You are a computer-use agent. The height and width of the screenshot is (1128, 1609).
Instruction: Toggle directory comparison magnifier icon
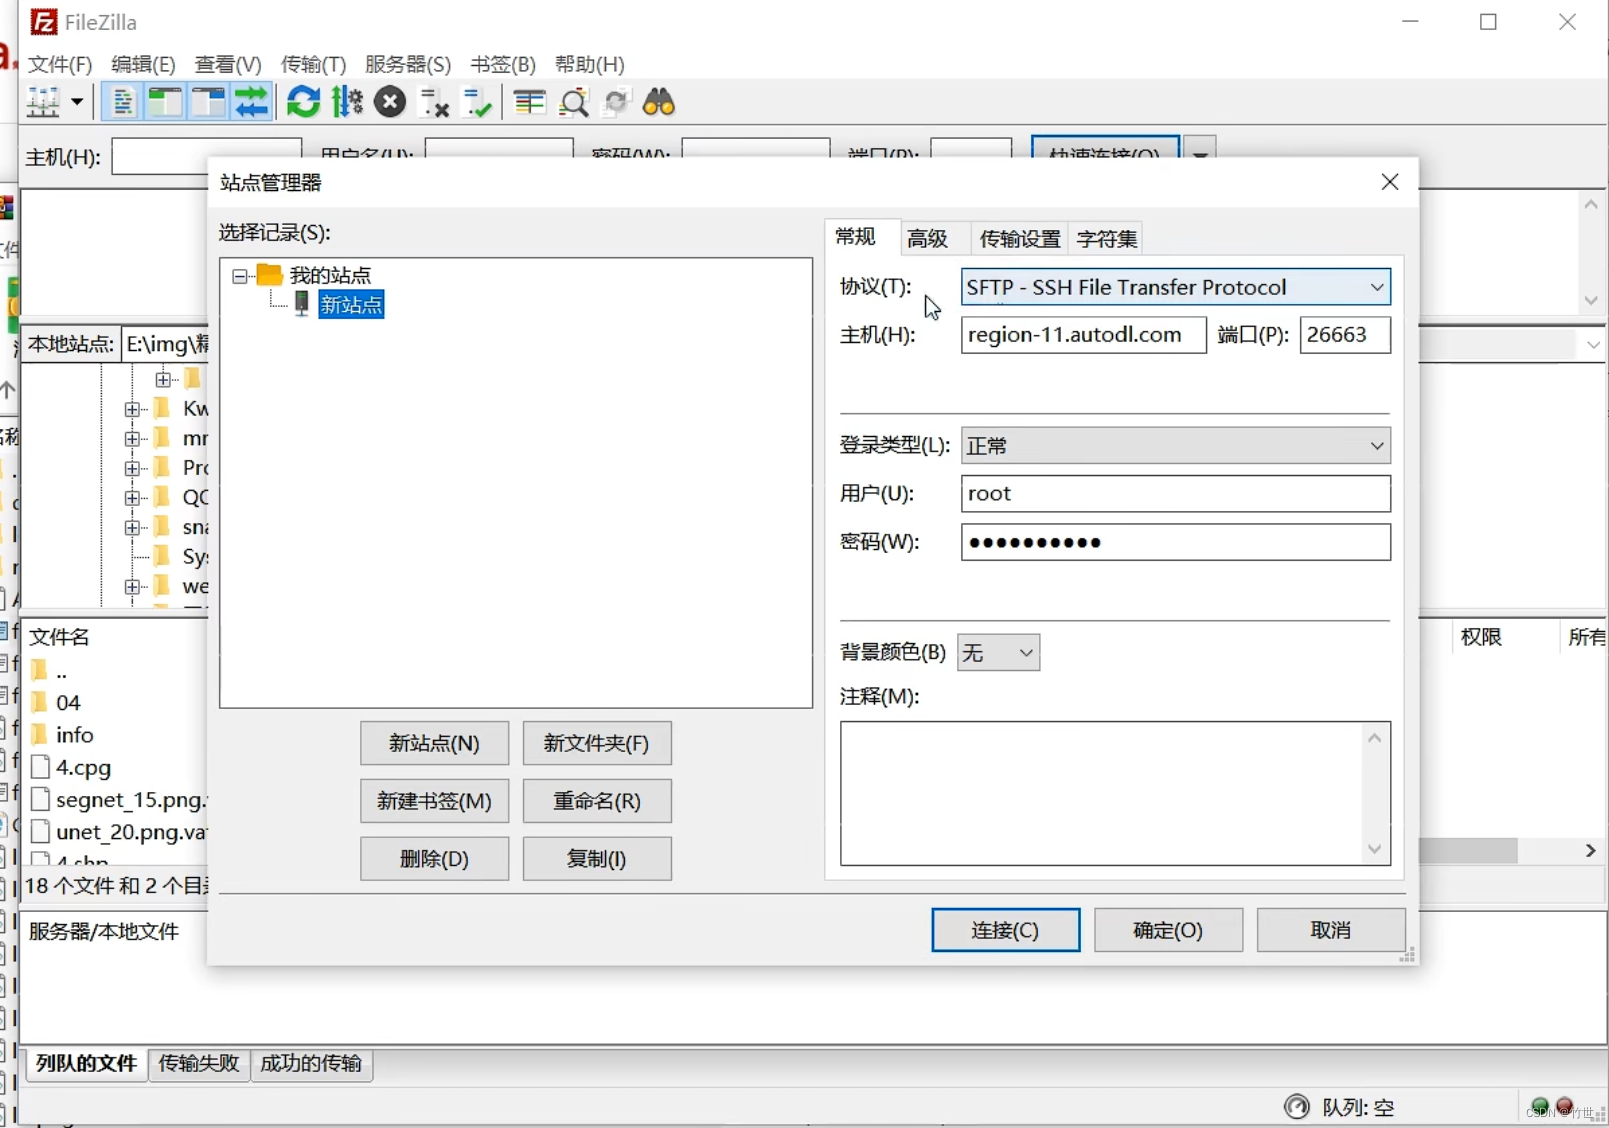coord(573,102)
